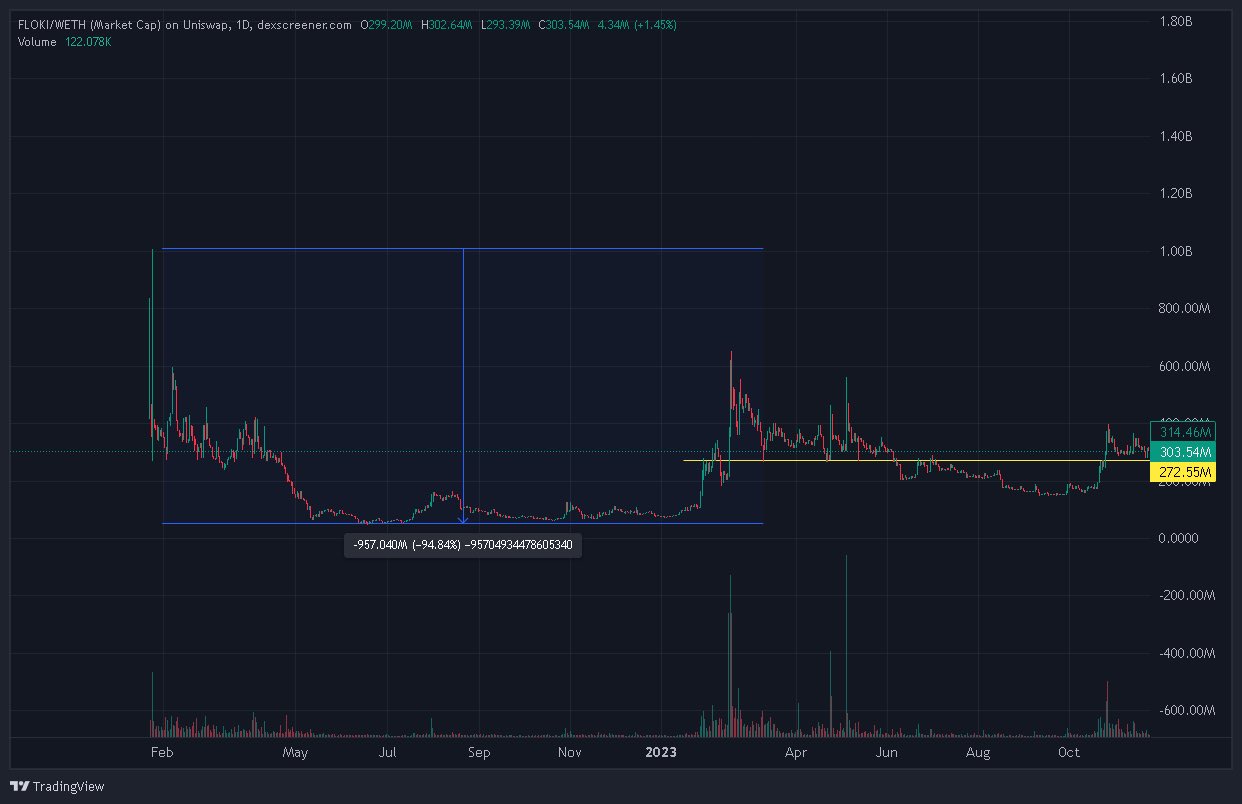Screen dimensions: 1242x804
Task: Click the 314.46M price axis label
Action: [x=1183, y=432]
